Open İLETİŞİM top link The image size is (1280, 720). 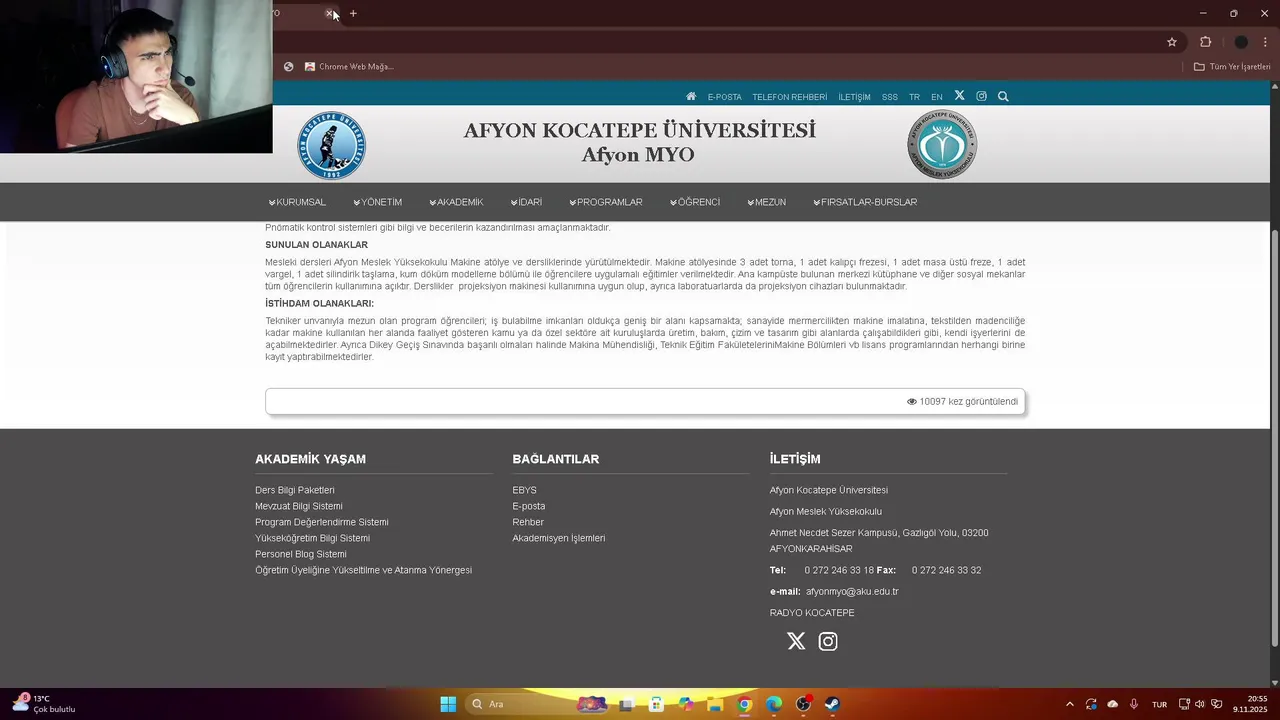tap(855, 97)
